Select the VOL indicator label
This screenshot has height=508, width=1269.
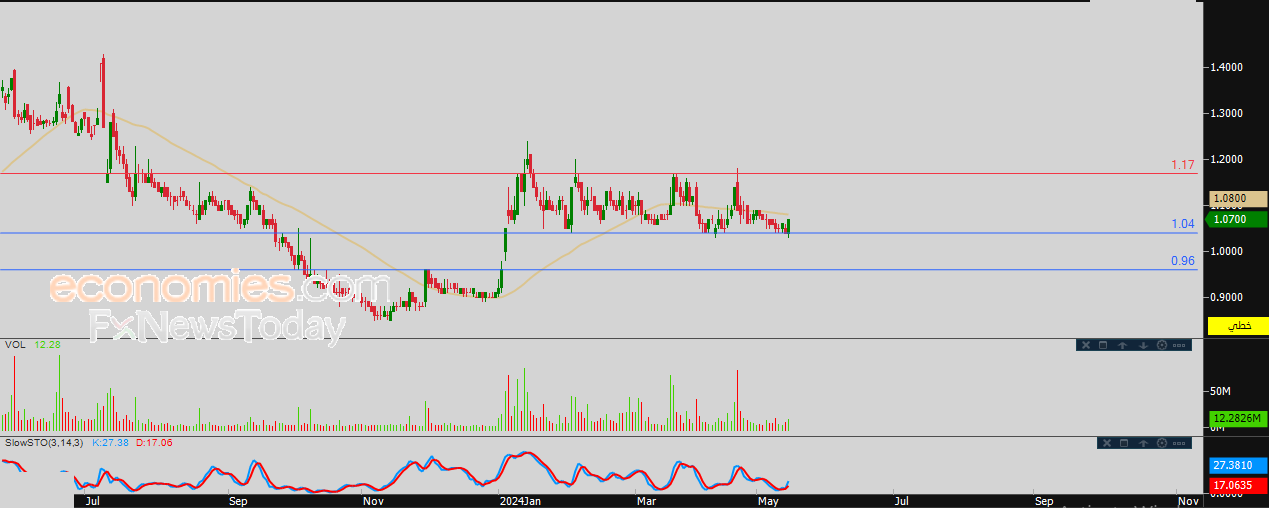(15, 345)
